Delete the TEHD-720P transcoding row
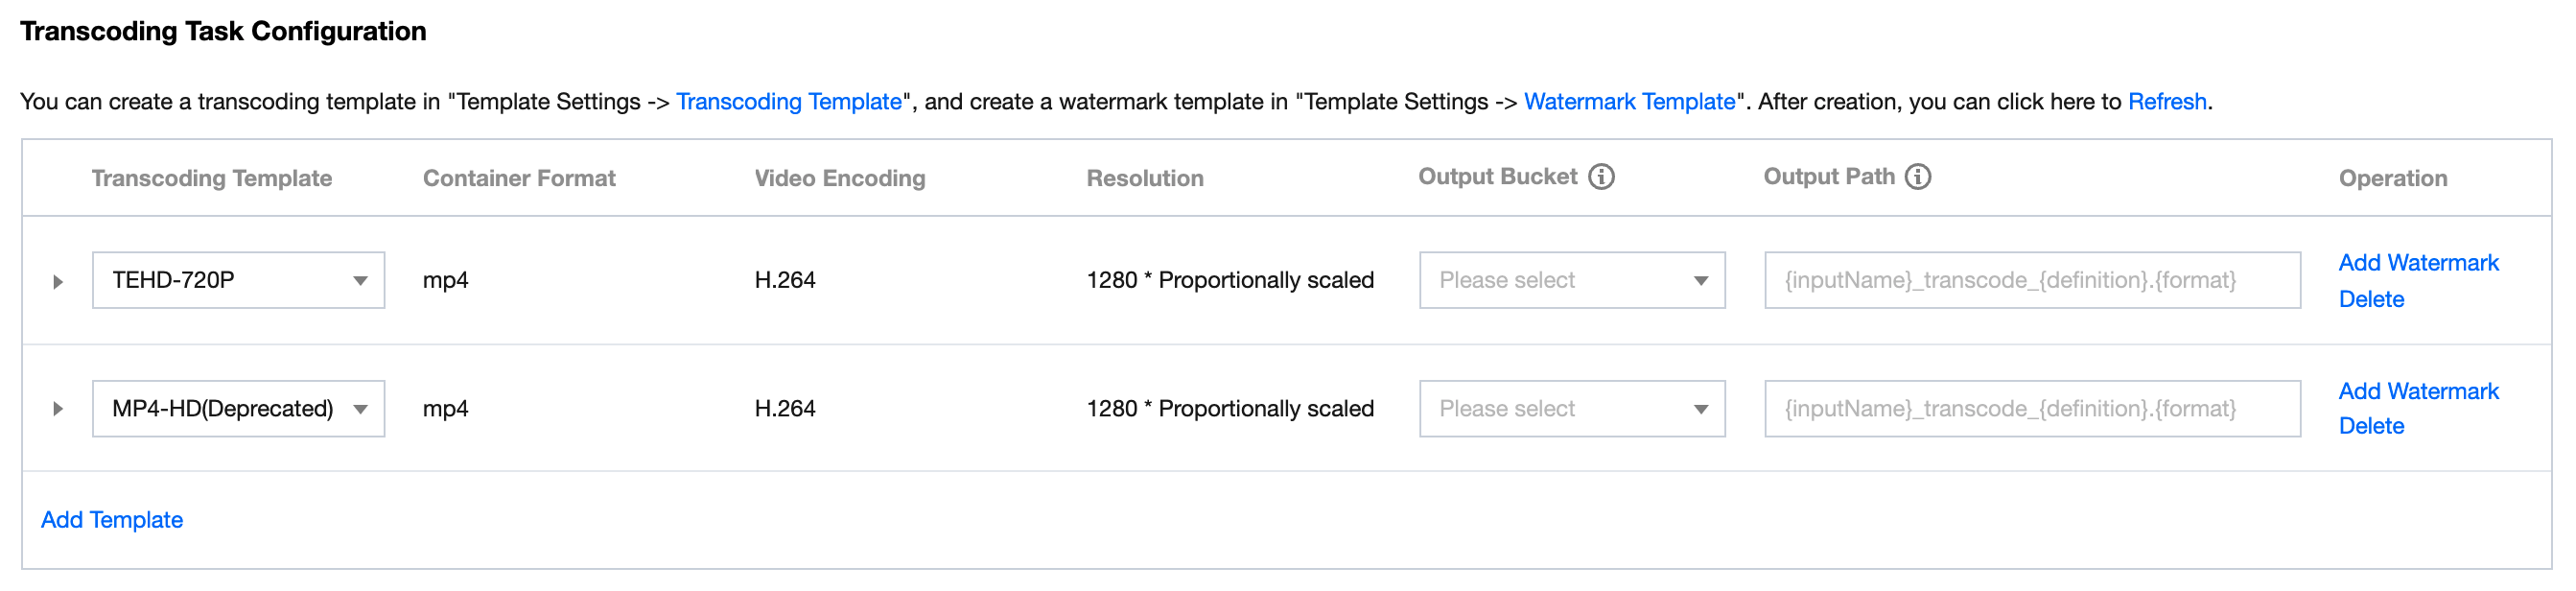 pos(2370,300)
